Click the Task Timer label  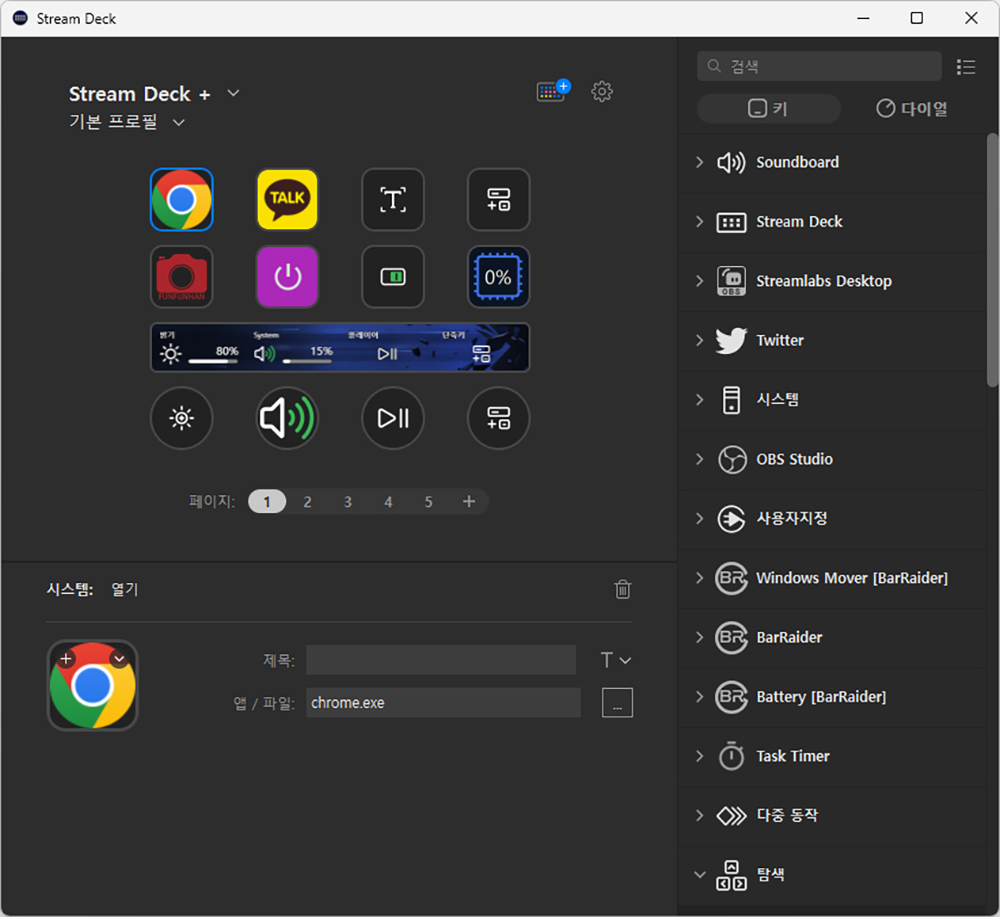click(x=793, y=756)
